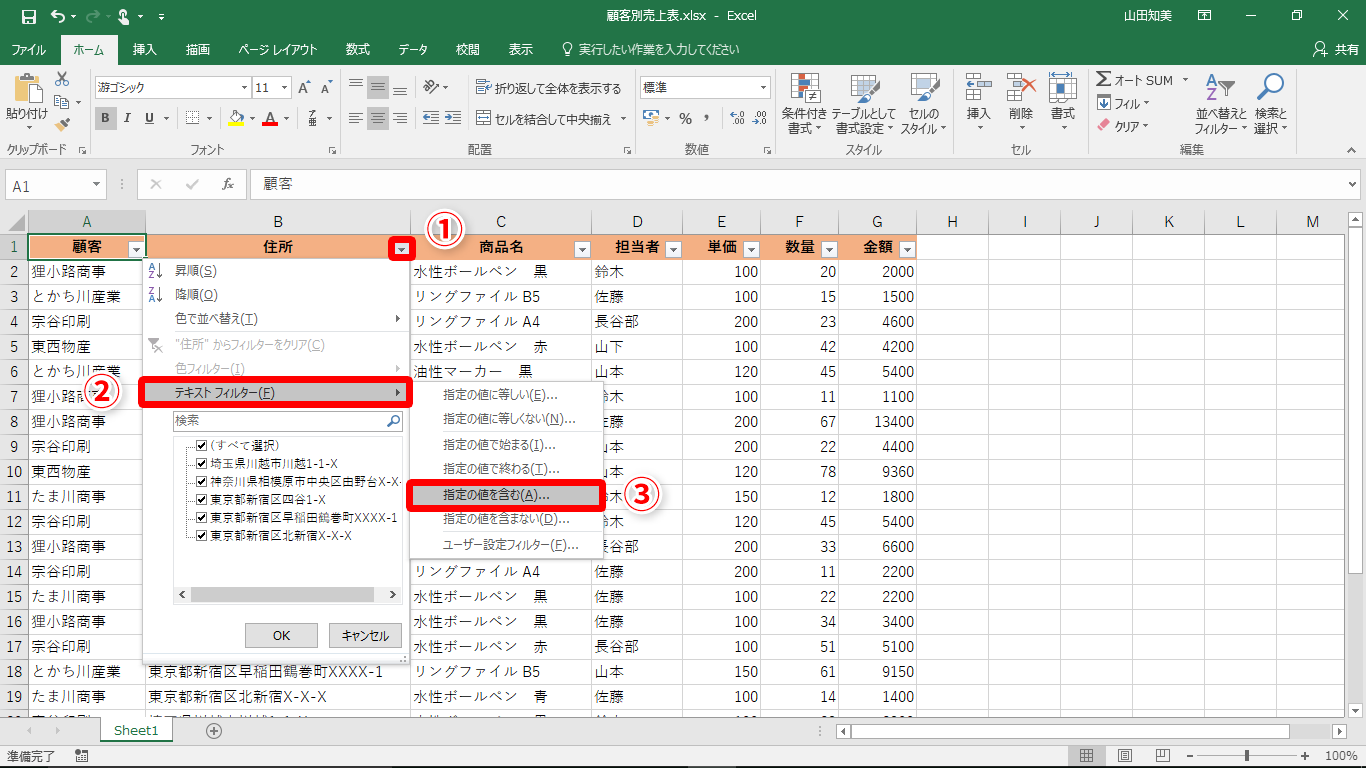Viewport: 1366px width, 768px height.
Task: Click the 実行したい作業を入力してください search box
Action: pos(650,49)
